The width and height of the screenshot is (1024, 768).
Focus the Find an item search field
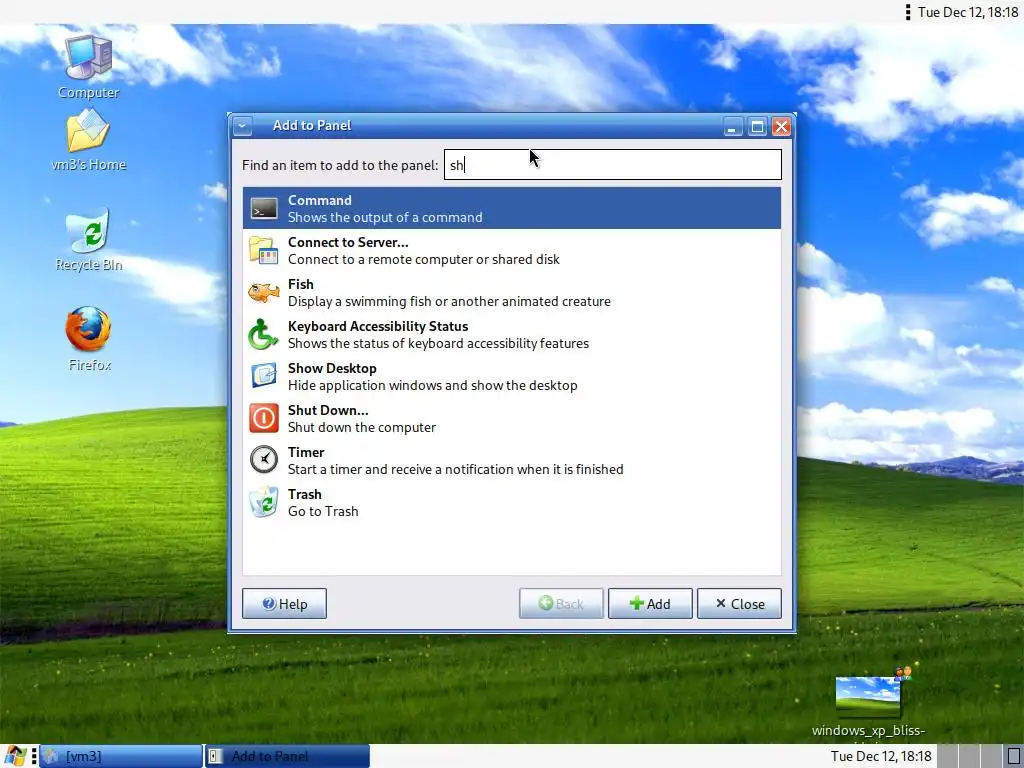613,165
